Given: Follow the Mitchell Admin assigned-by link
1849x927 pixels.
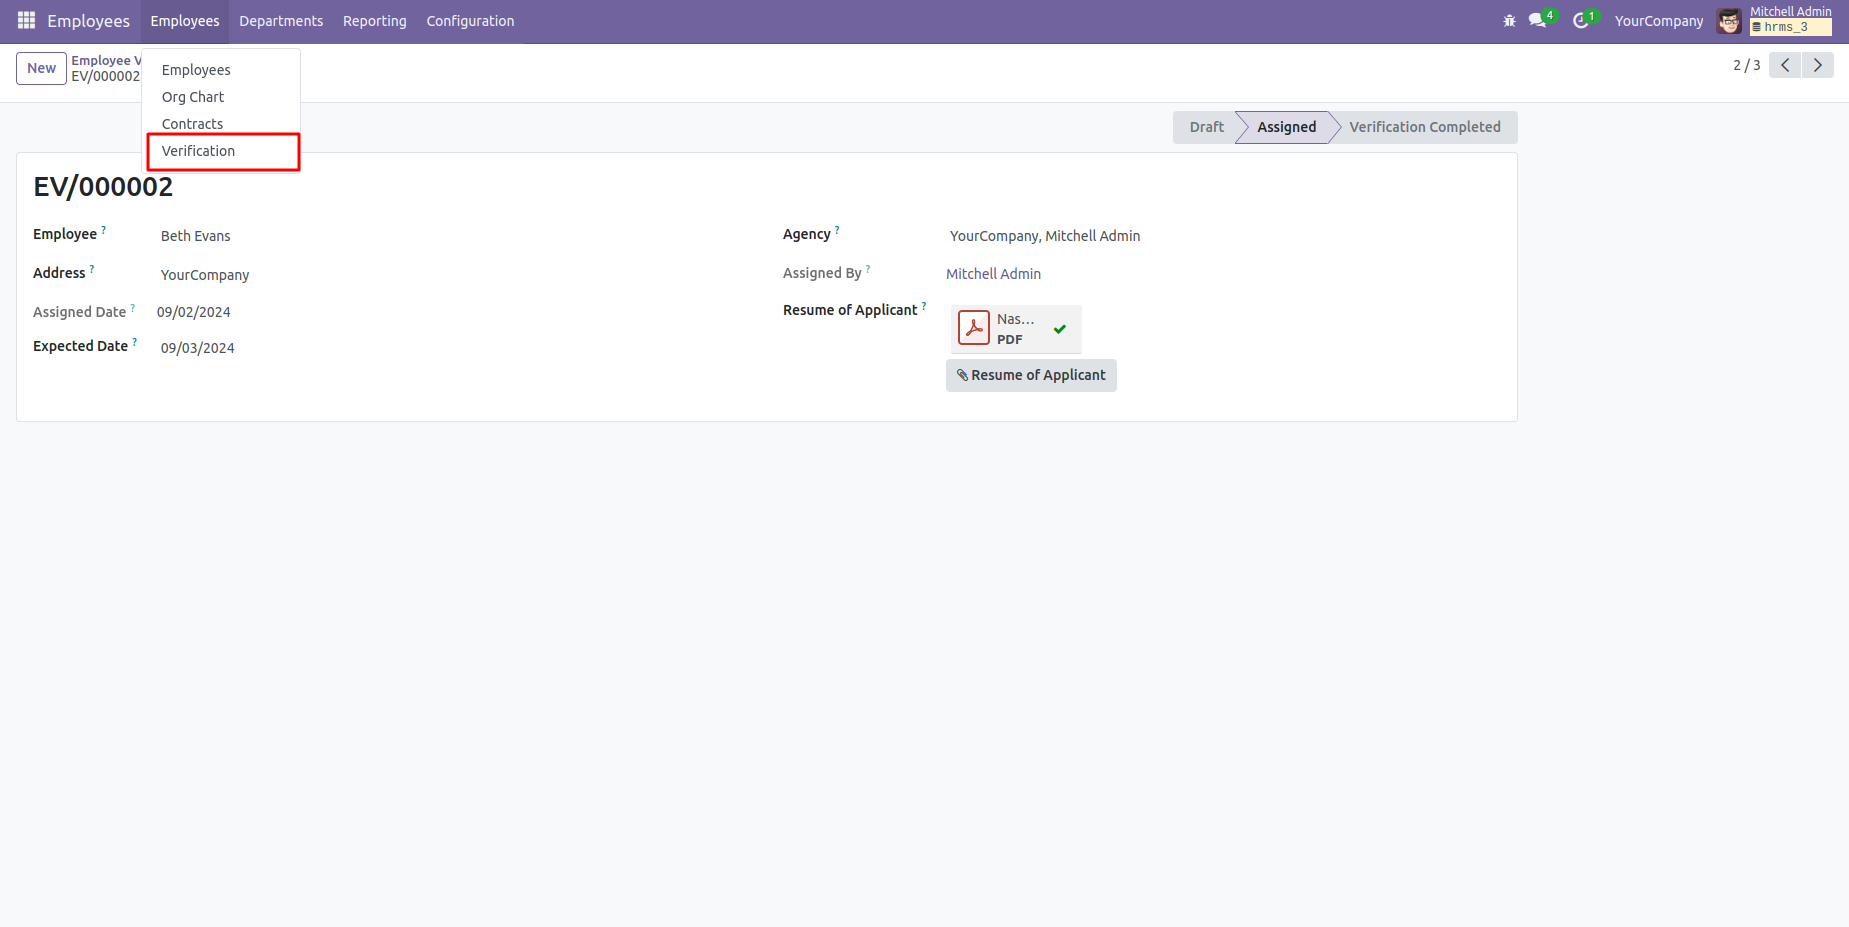Looking at the screenshot, I should tap(993, 274).
